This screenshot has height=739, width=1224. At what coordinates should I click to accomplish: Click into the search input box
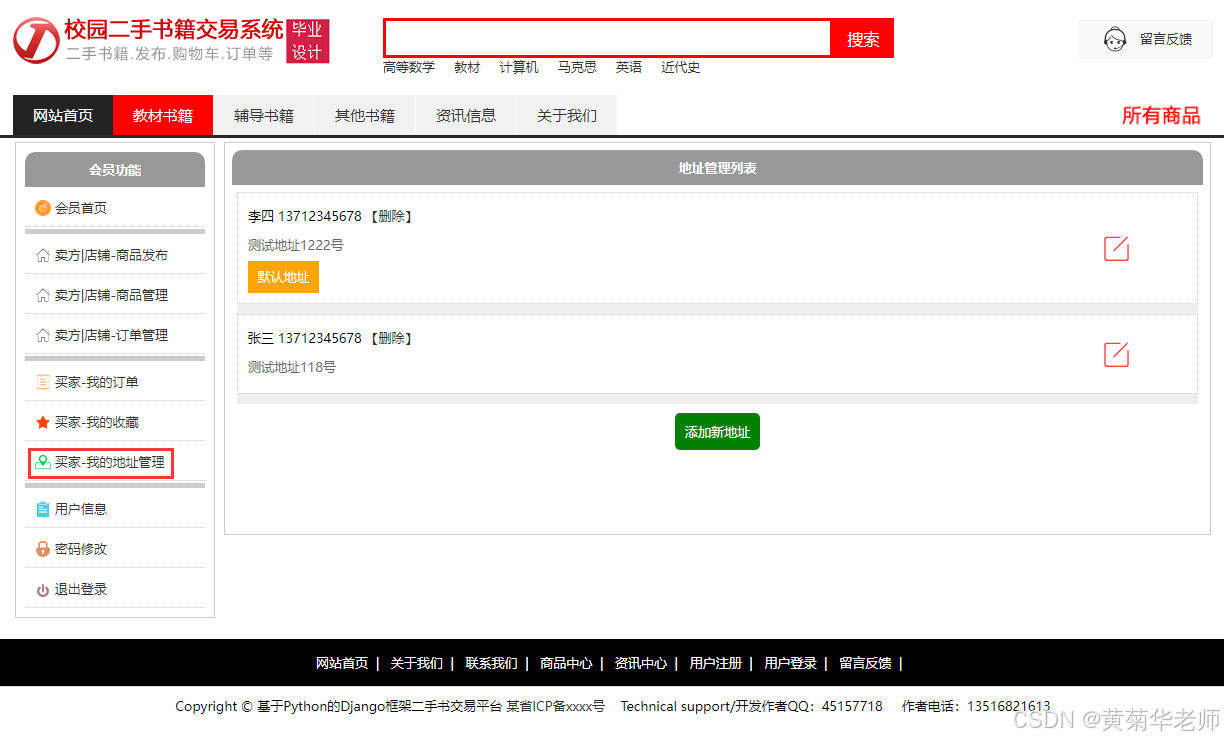click(x=608, y=38)
